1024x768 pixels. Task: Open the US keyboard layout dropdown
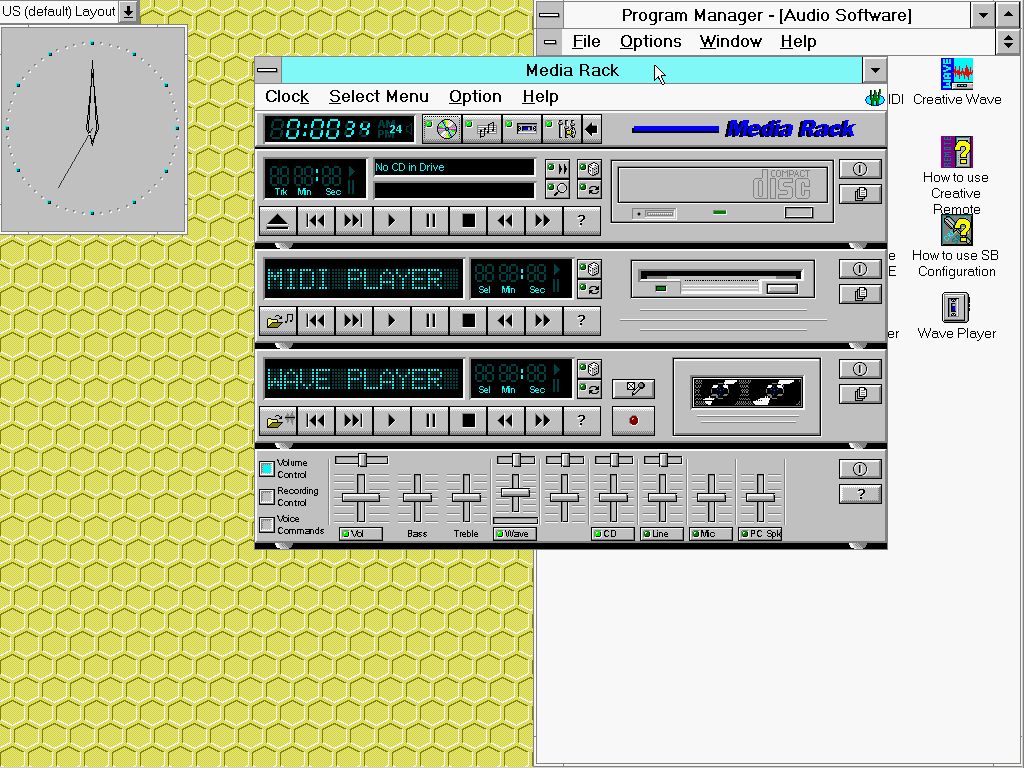(128, 12)
